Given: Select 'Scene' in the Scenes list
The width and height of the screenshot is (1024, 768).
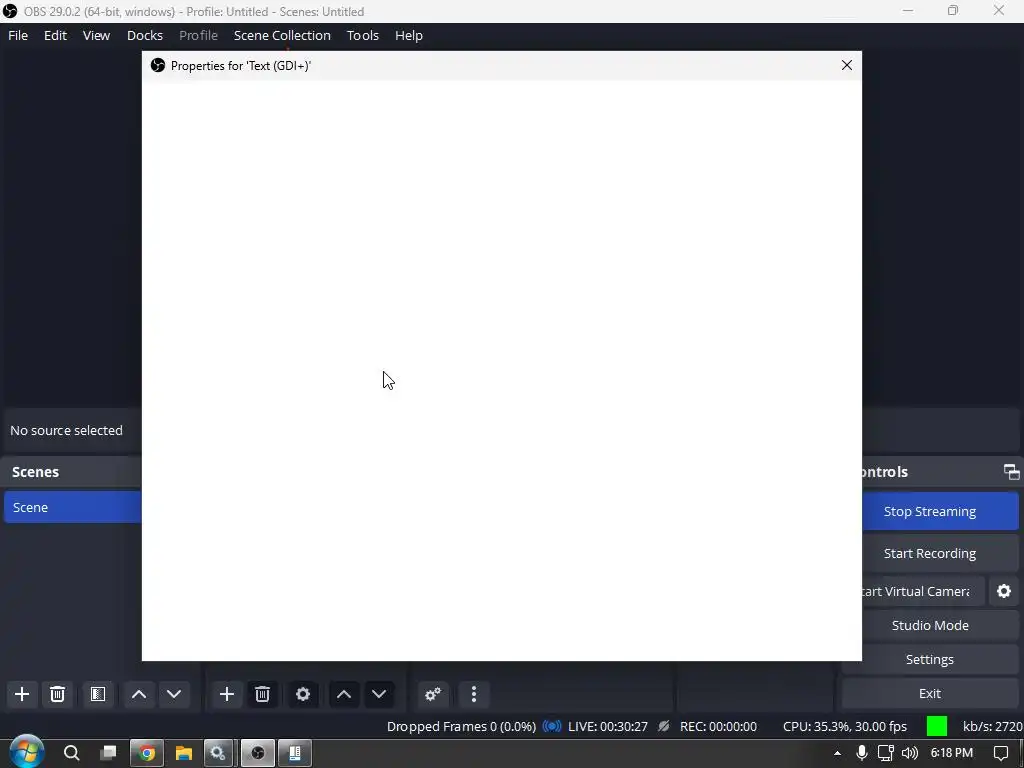Looking at the screenshot, I should coord(73,507).
